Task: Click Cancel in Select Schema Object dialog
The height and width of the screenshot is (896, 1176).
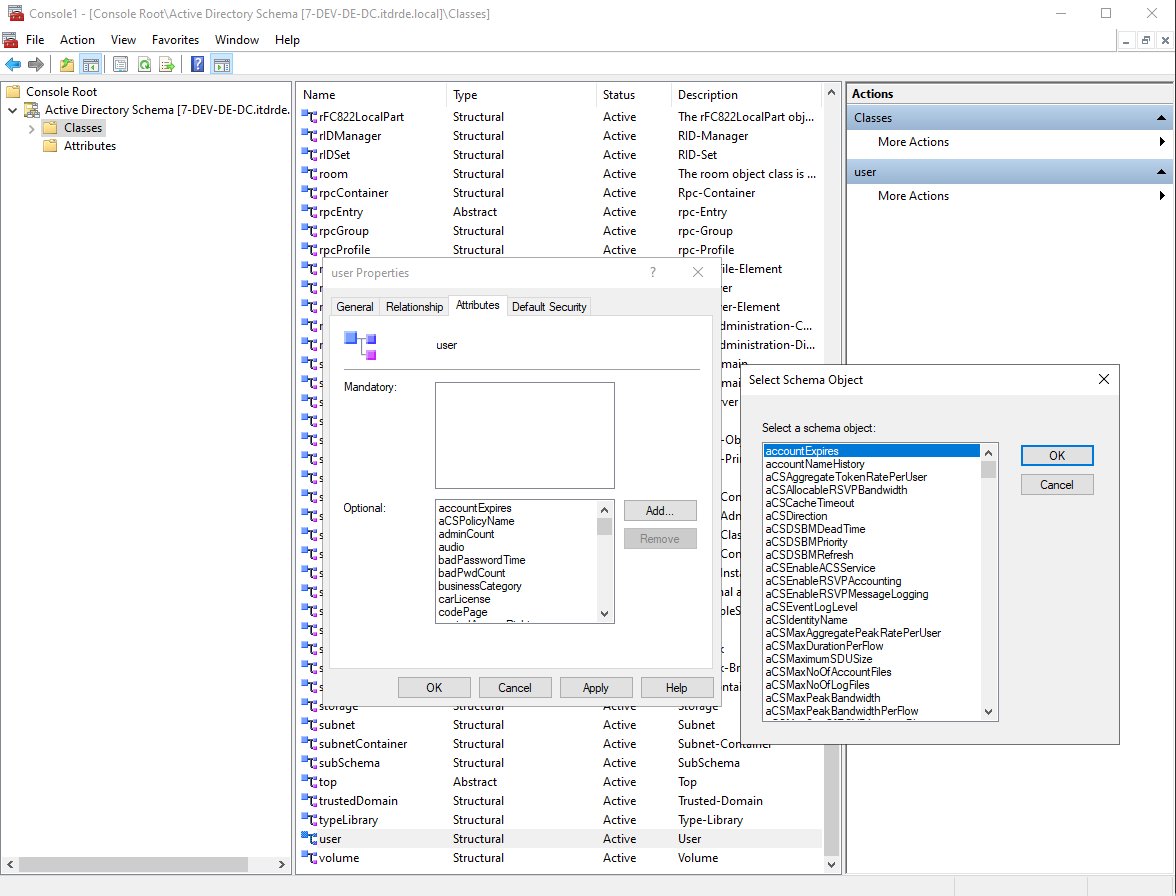Action: [1057, 485]
